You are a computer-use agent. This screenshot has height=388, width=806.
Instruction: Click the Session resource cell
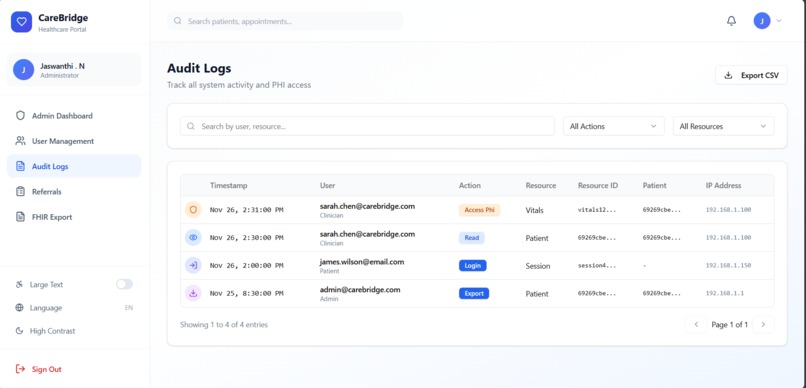(538, 266)
